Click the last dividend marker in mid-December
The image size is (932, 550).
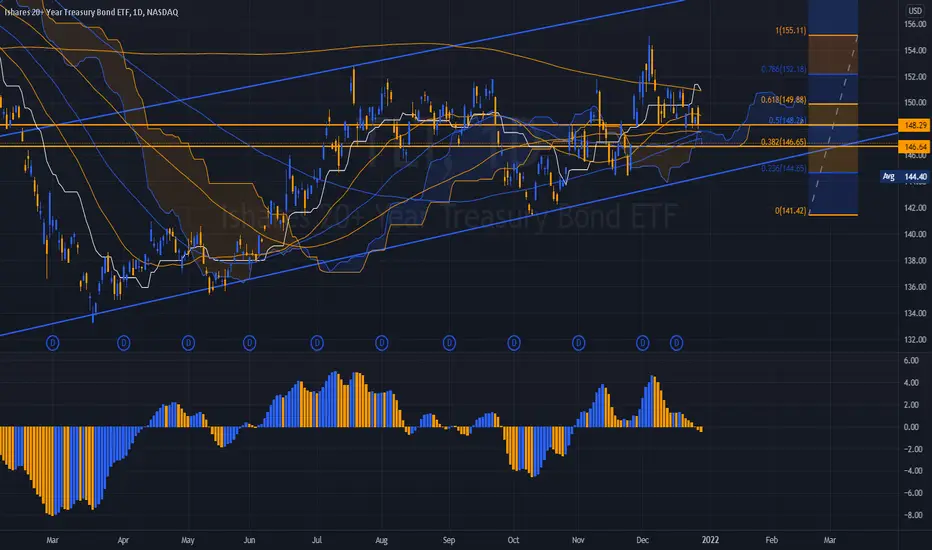coord(676,342)
